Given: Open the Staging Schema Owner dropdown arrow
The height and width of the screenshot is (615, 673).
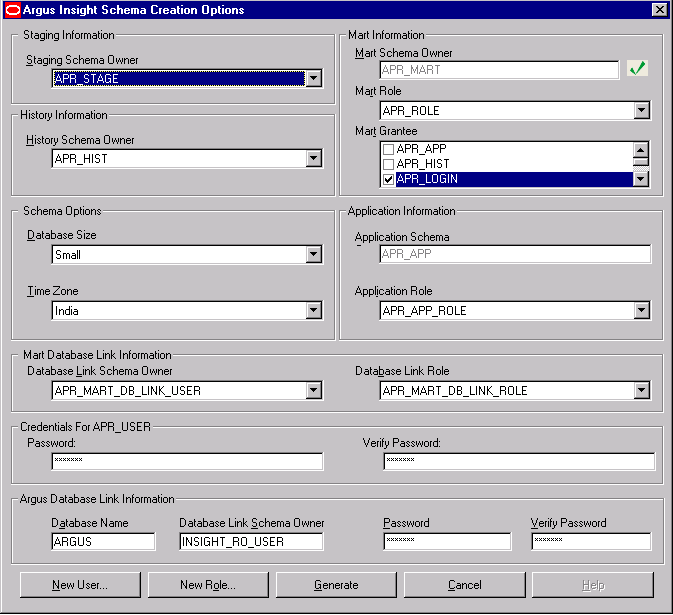Looking at the screenshot, I should (314, 78).
